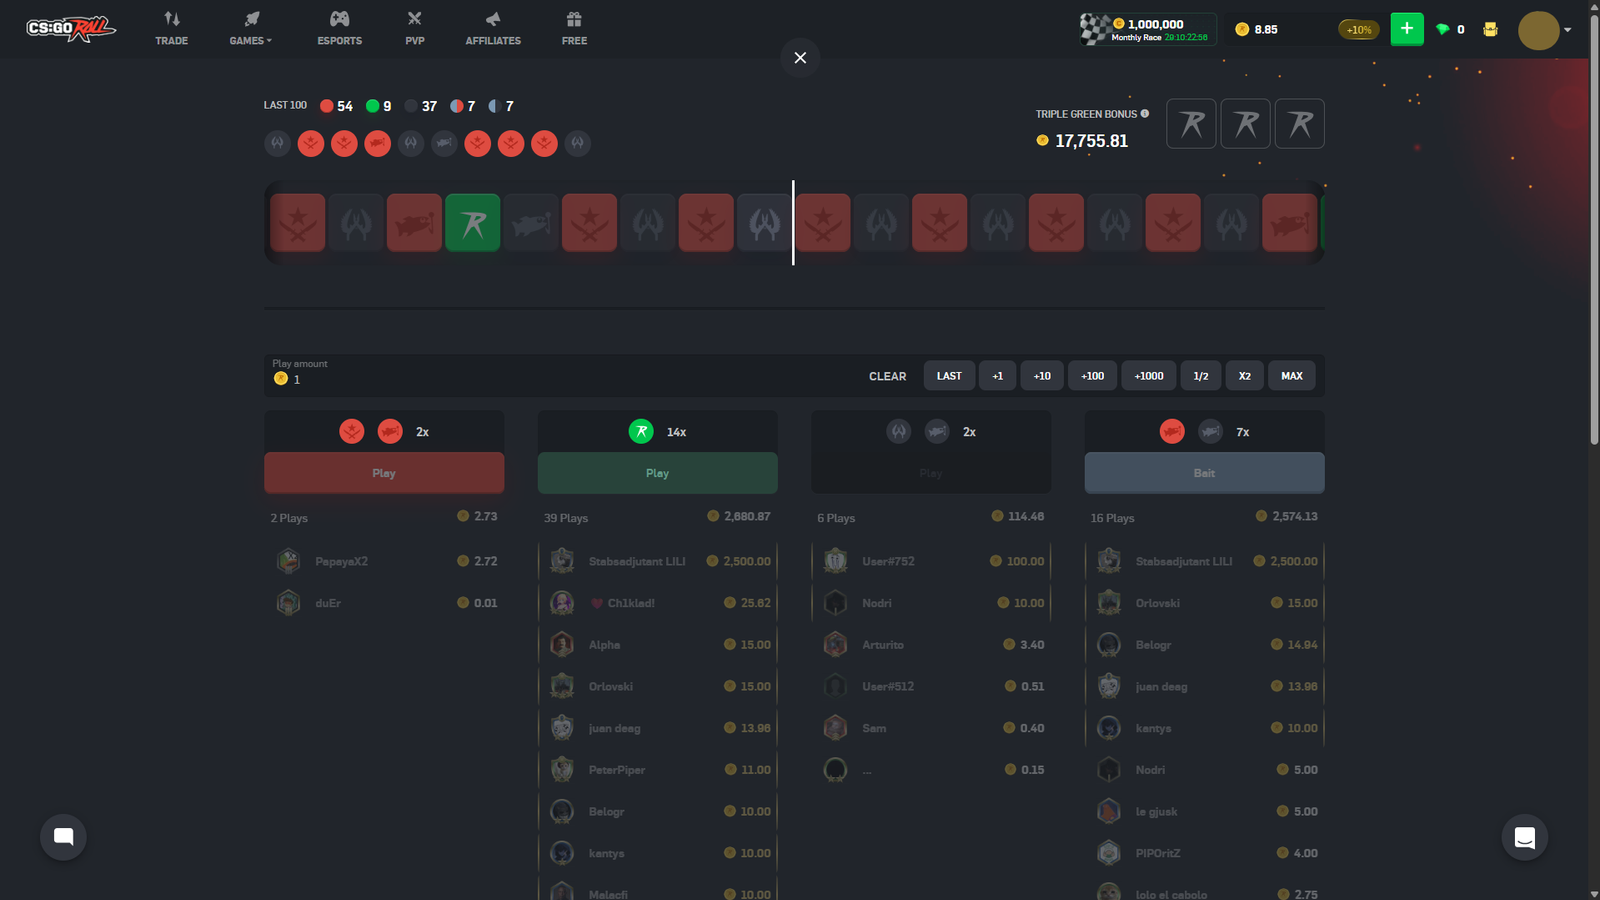
Task: Click the AFFILIATES megaphone icon
Action: (492, 17)
